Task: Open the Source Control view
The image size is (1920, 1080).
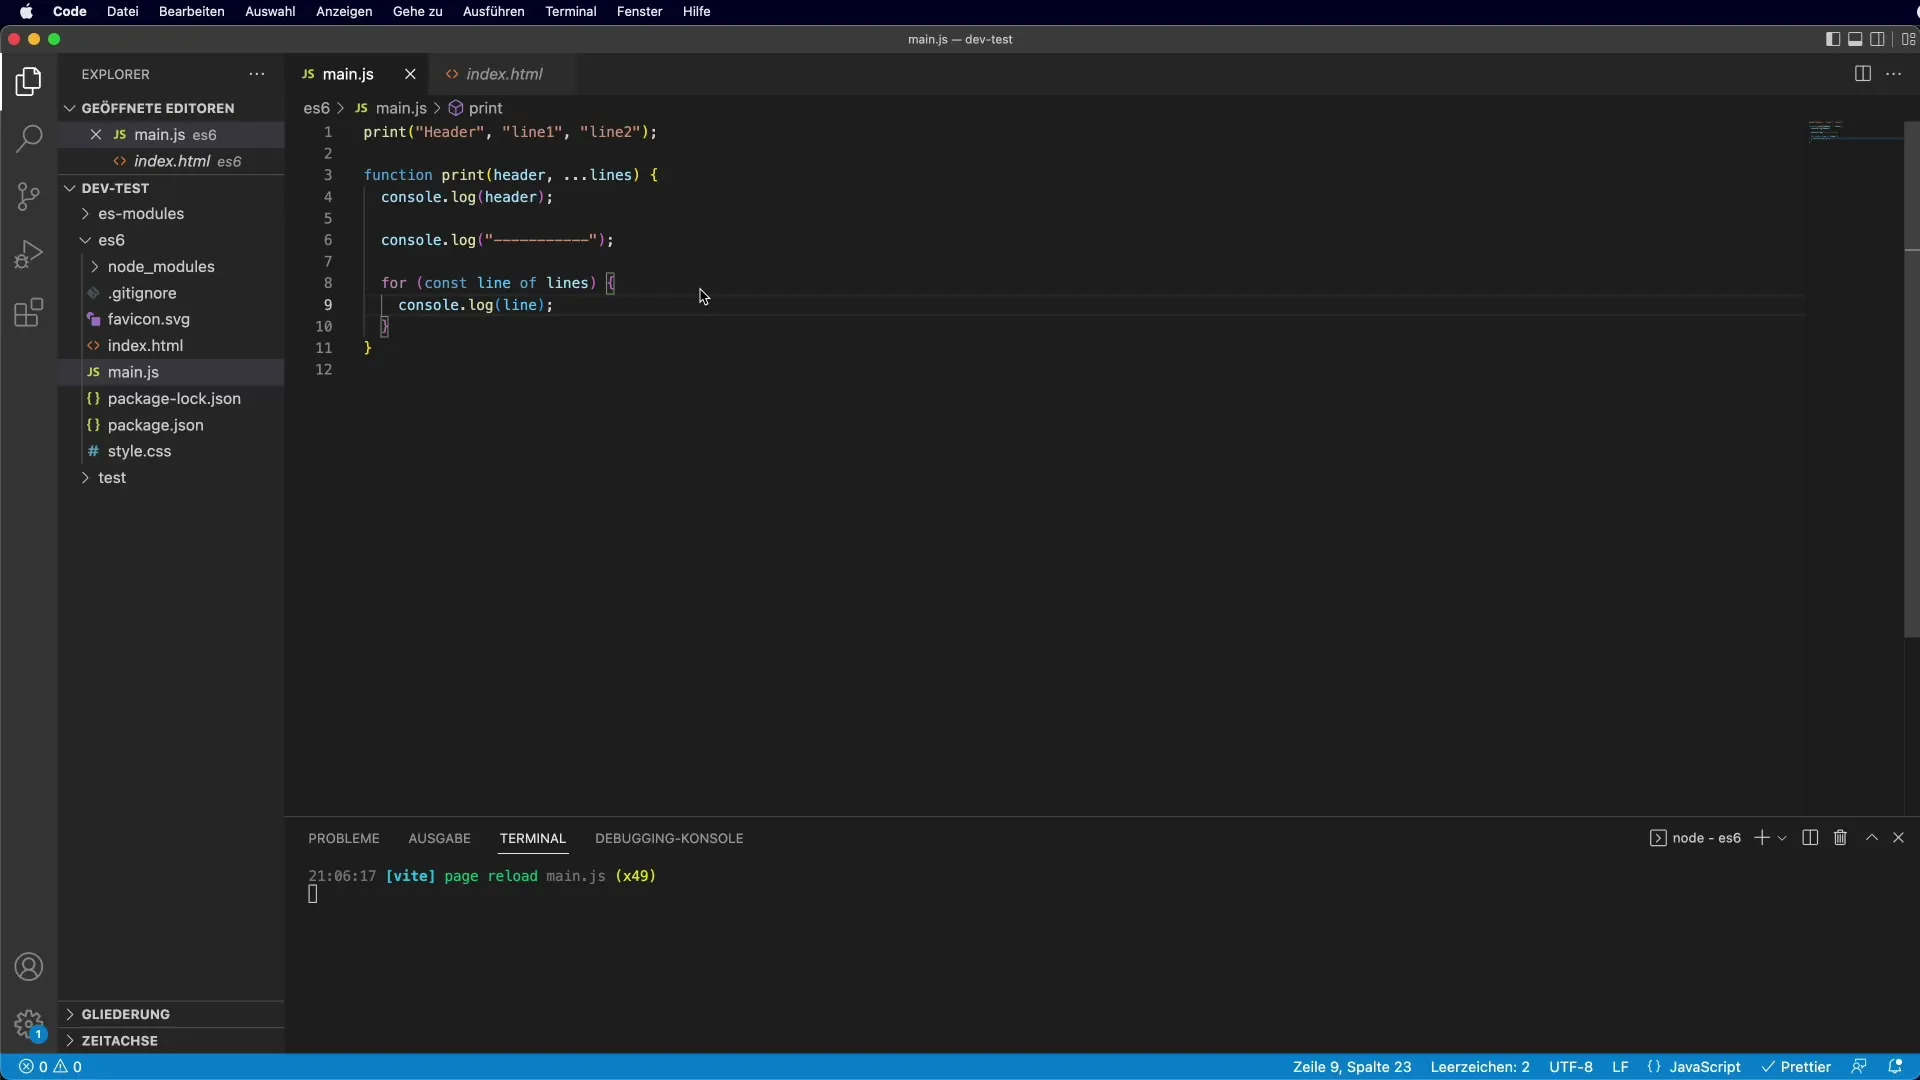Action: pos(29,196)
